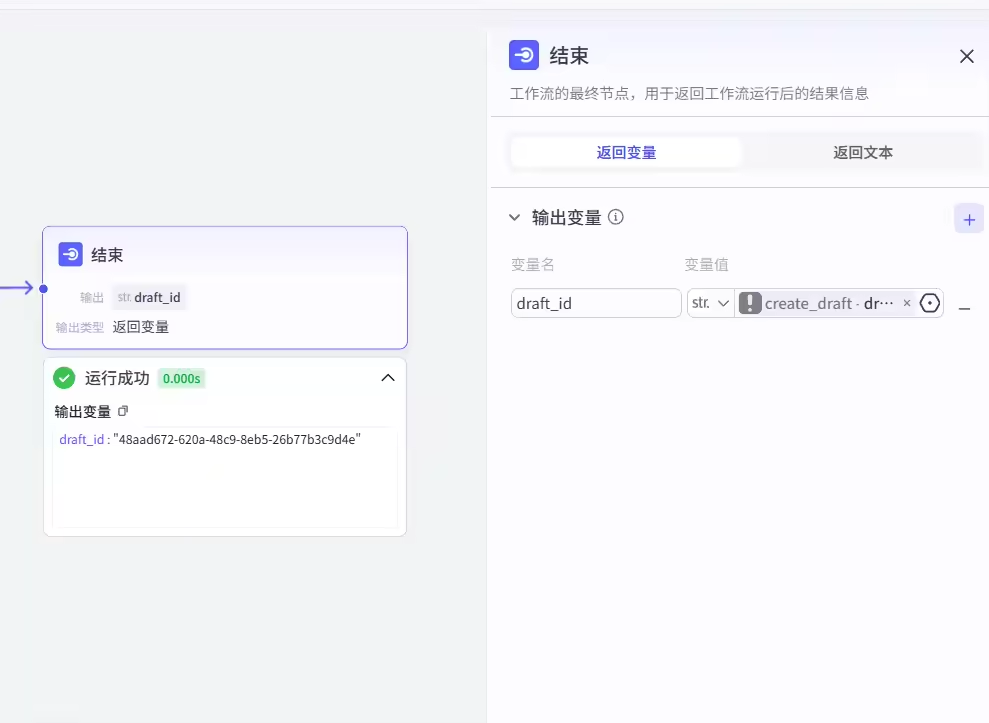Click the draft_id output tag in node
The height and width of the screenshot is (723, 989).
click(x=150, y=297)
